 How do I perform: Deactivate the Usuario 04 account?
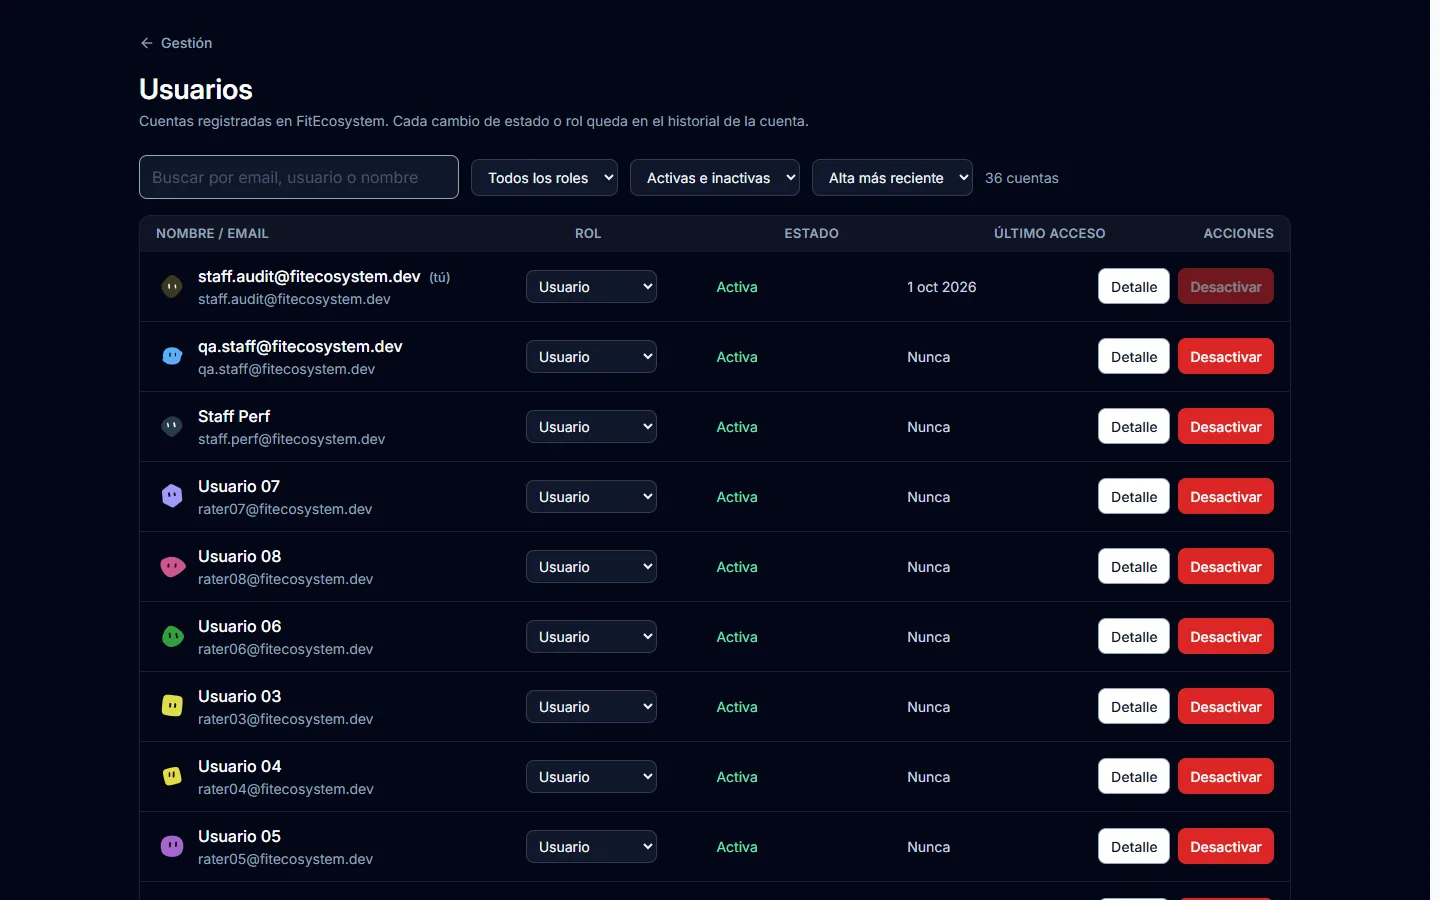pos(1226,777)
